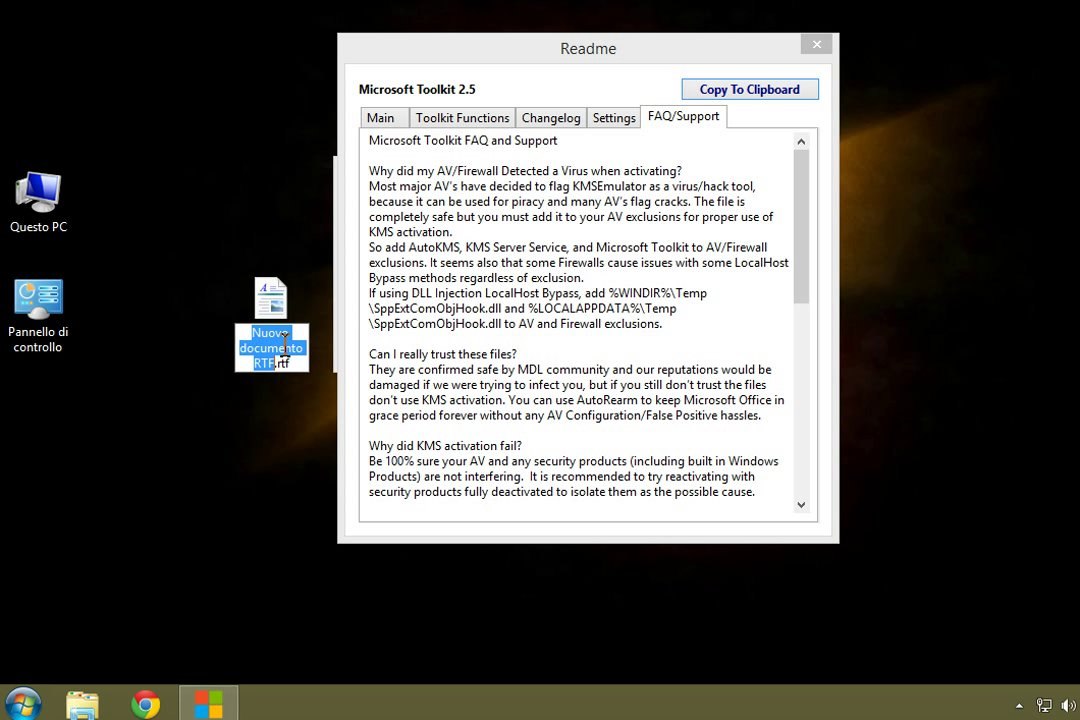This screenshot has width=1080, height=720.
Task: Close the Readme window
Action: click(x=816, y=44)
